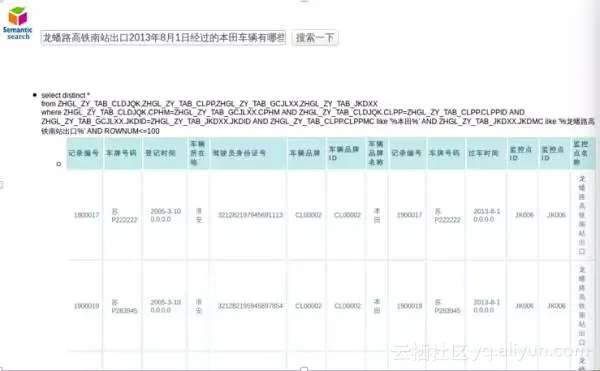Click 2013-8-1 passing time in row 1900017
The image size is (600, 371).
[x=486, y=215]
